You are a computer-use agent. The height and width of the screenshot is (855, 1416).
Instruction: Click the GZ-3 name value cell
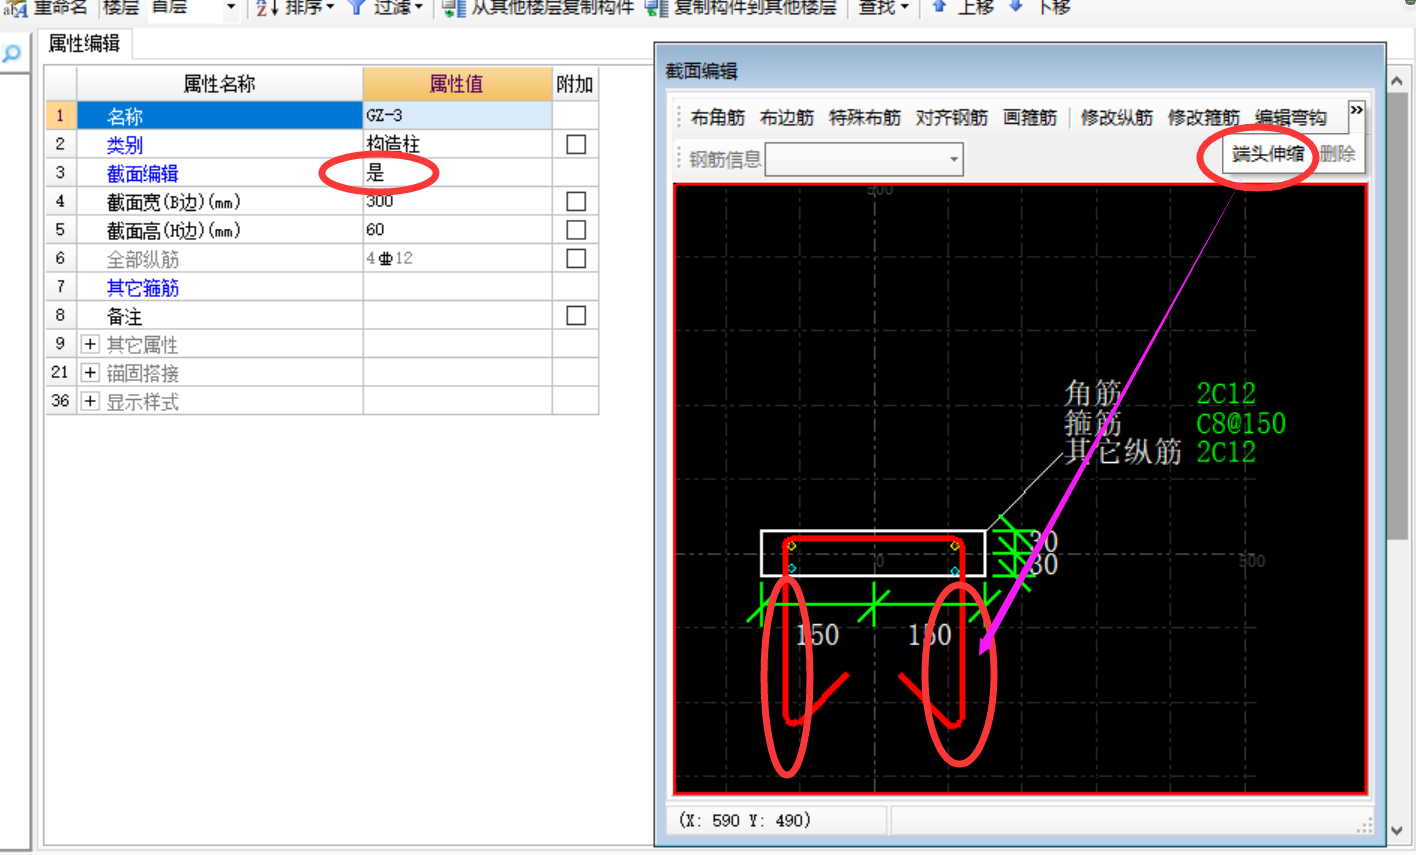tap(457, 116)
